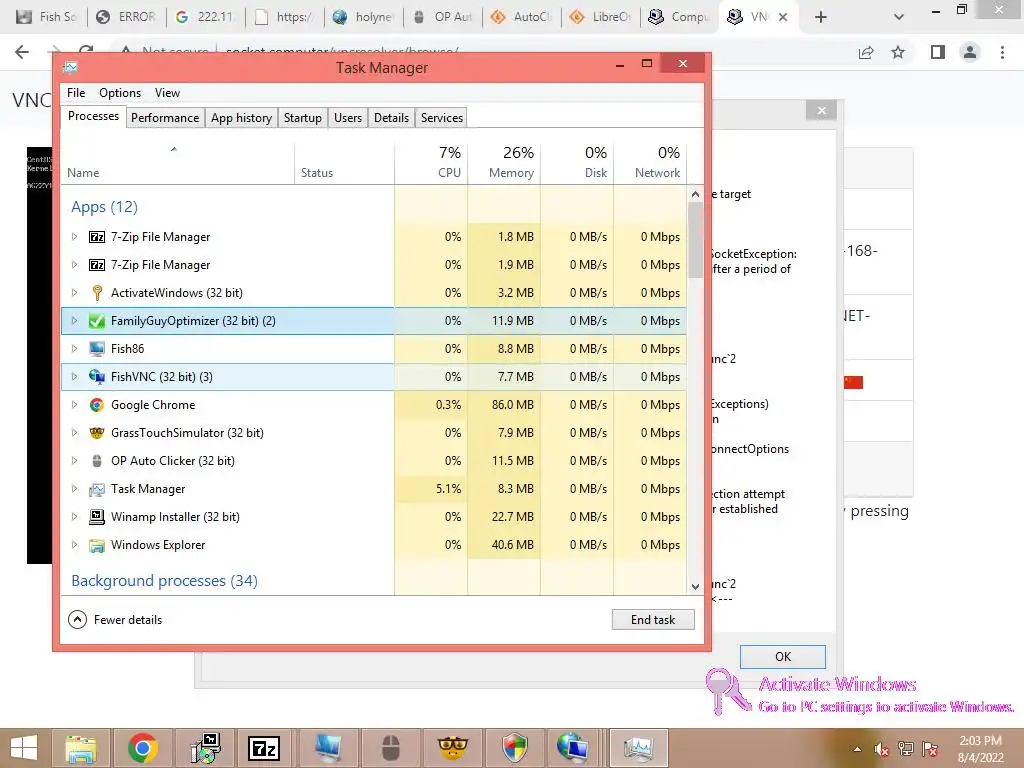Expand the Winamp Installer process group
1024x768 pixels.
click(x=74, y=517)
